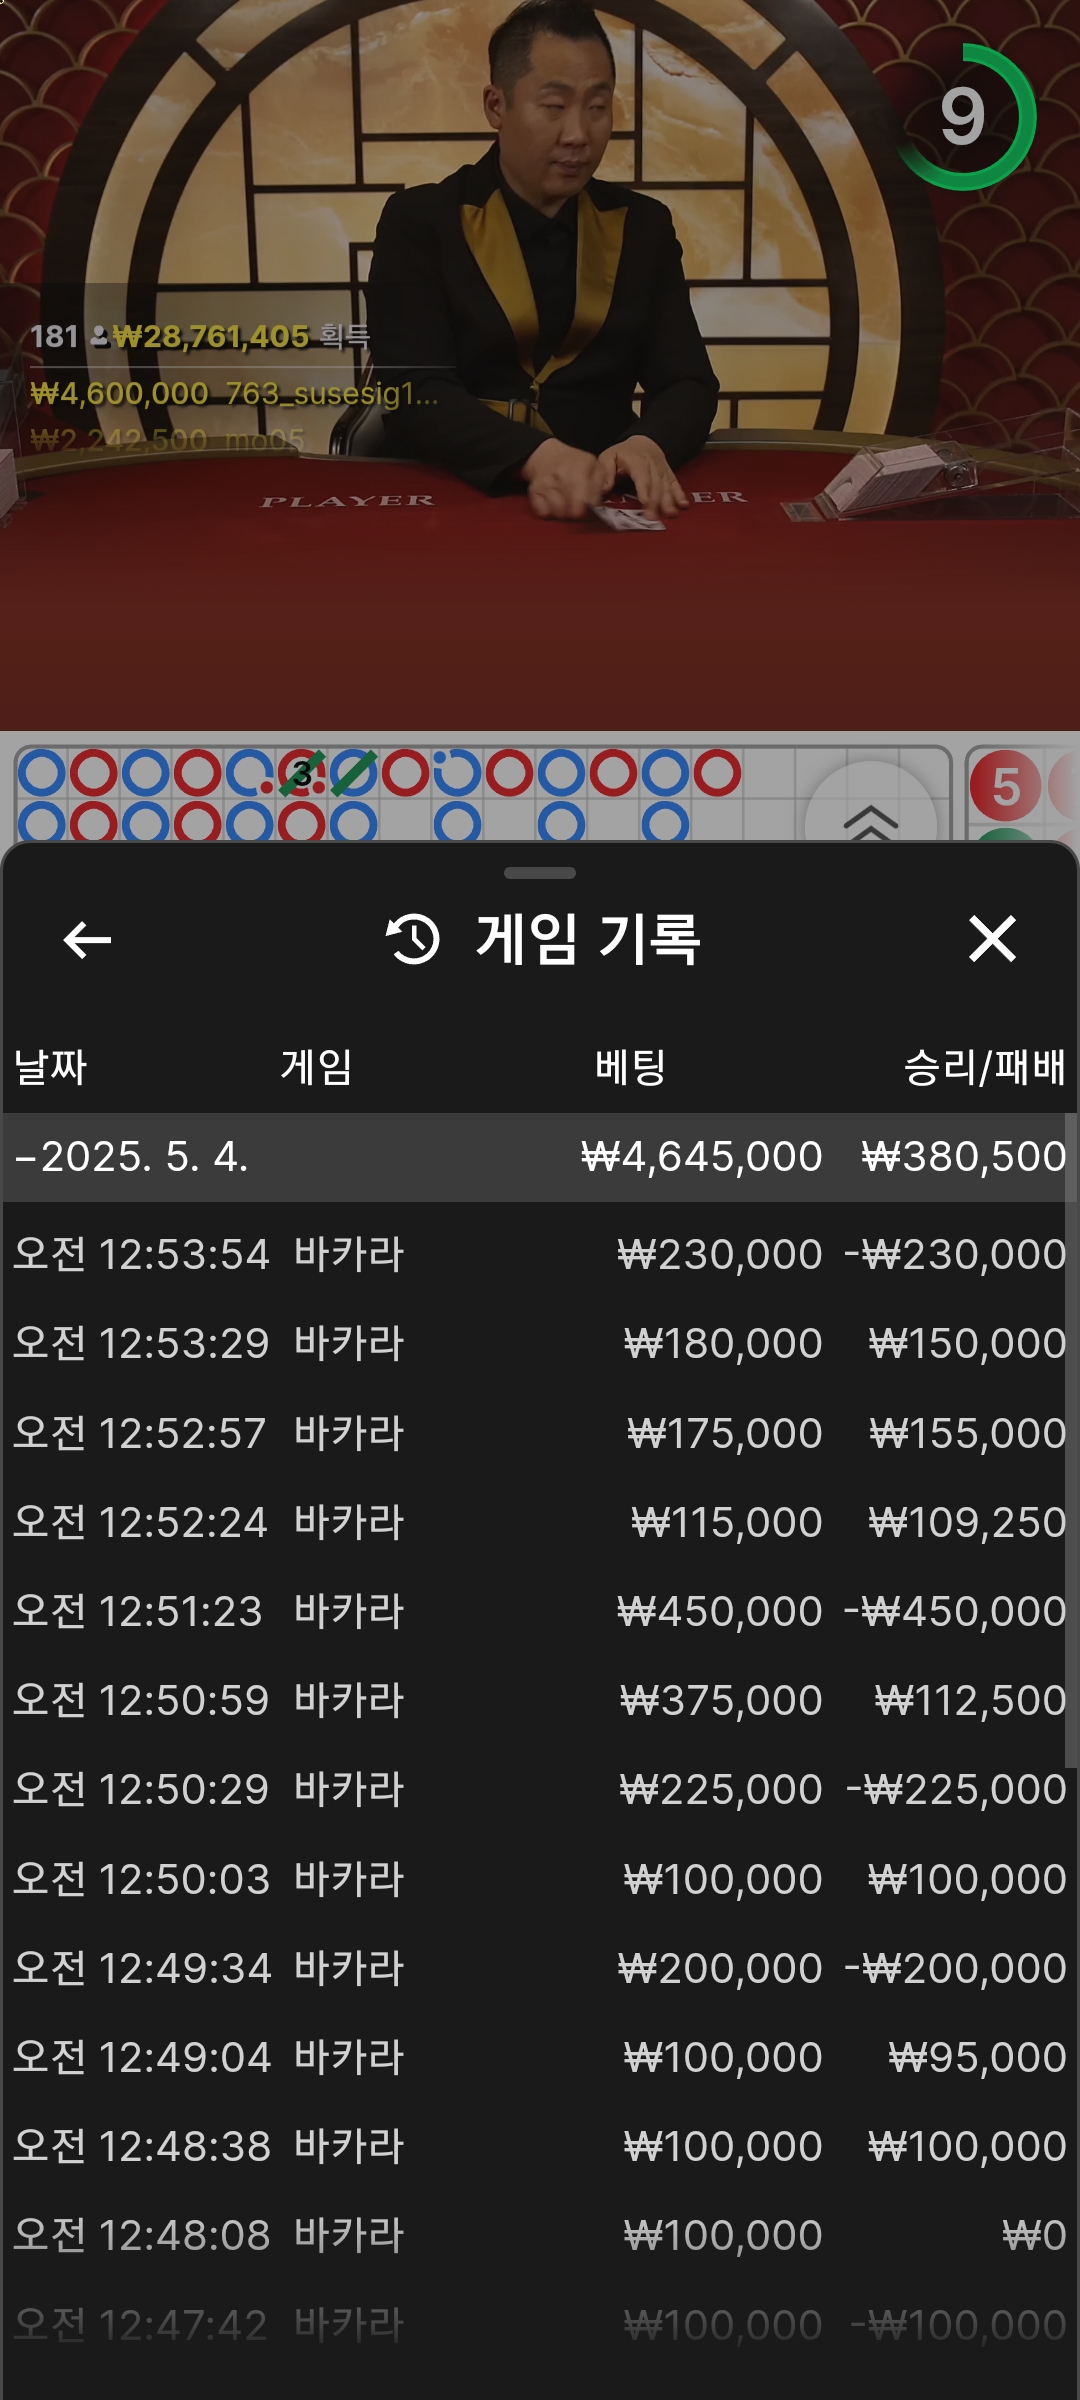Tap the 베팅 column header

pyautogui.click(x=630, y=1067)
